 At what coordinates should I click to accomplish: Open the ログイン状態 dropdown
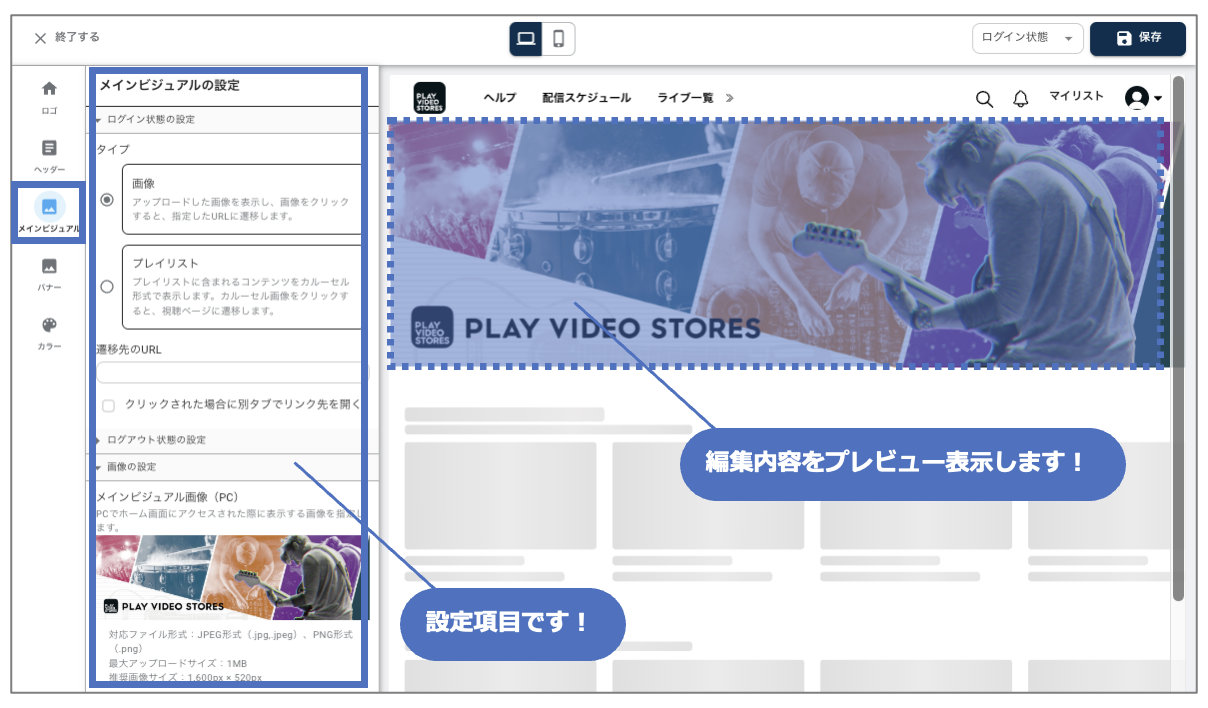click(x=1028, y=38)
